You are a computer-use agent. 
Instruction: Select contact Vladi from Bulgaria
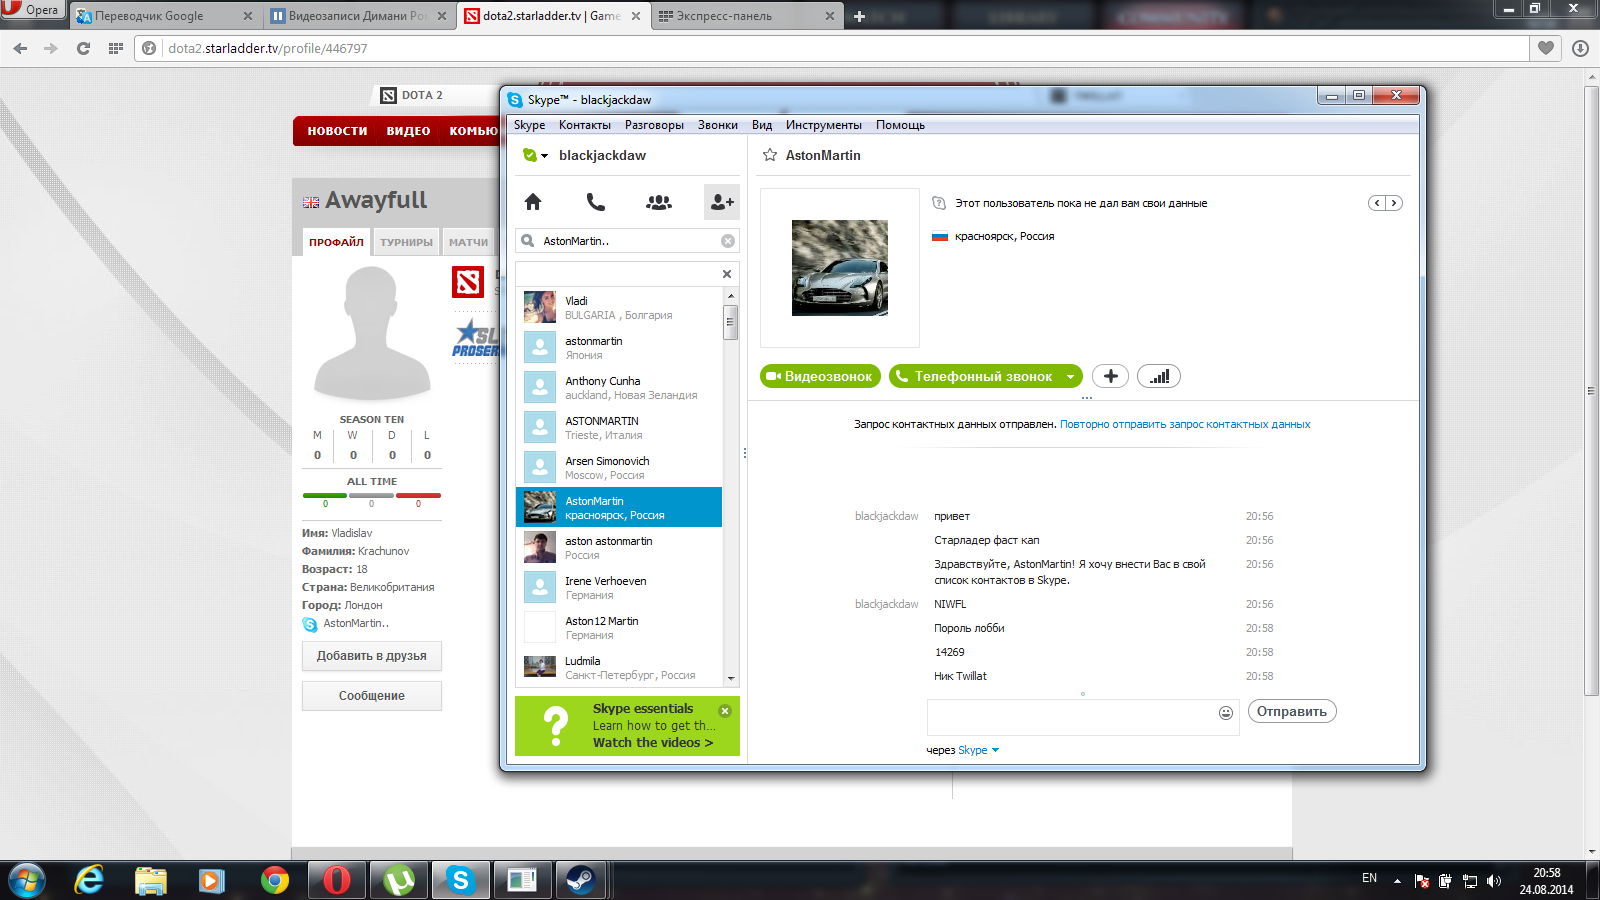point(619,307)
